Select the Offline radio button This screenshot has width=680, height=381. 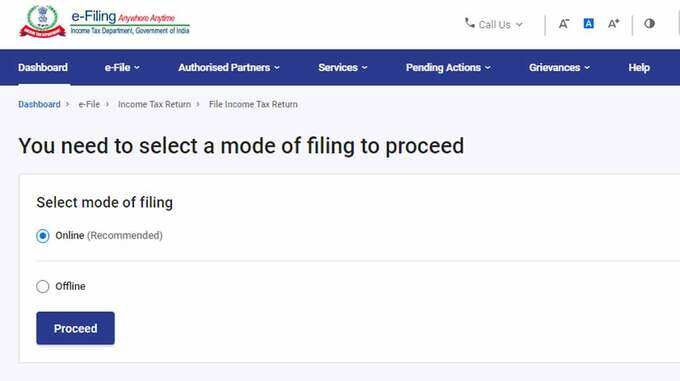(x=42, y=287)
